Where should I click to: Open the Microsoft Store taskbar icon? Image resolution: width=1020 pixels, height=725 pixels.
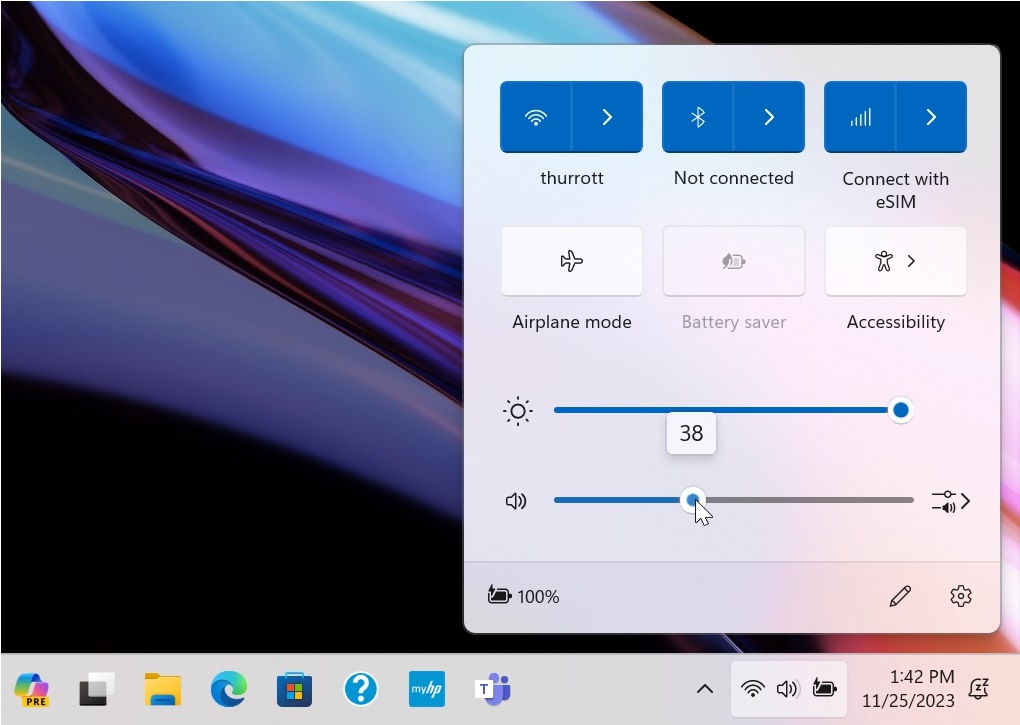point(294,689)
